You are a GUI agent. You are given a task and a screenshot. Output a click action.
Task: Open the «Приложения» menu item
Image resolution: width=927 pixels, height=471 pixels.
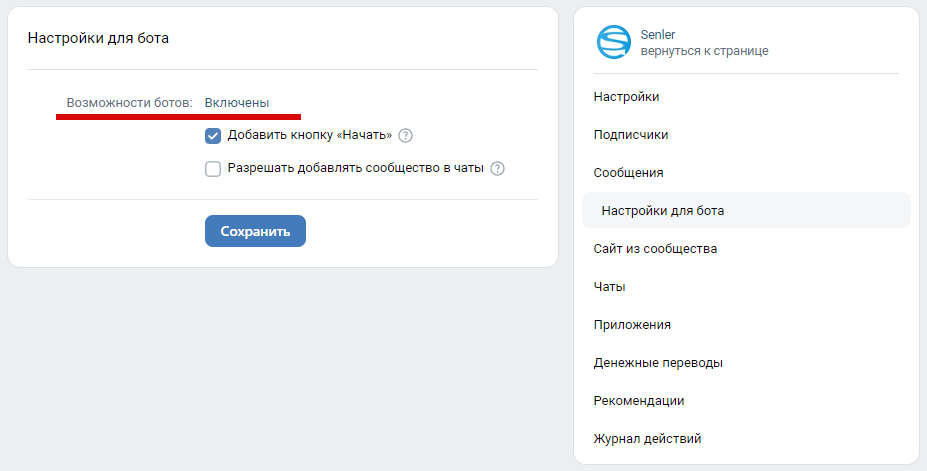click(x=632, y=325)
